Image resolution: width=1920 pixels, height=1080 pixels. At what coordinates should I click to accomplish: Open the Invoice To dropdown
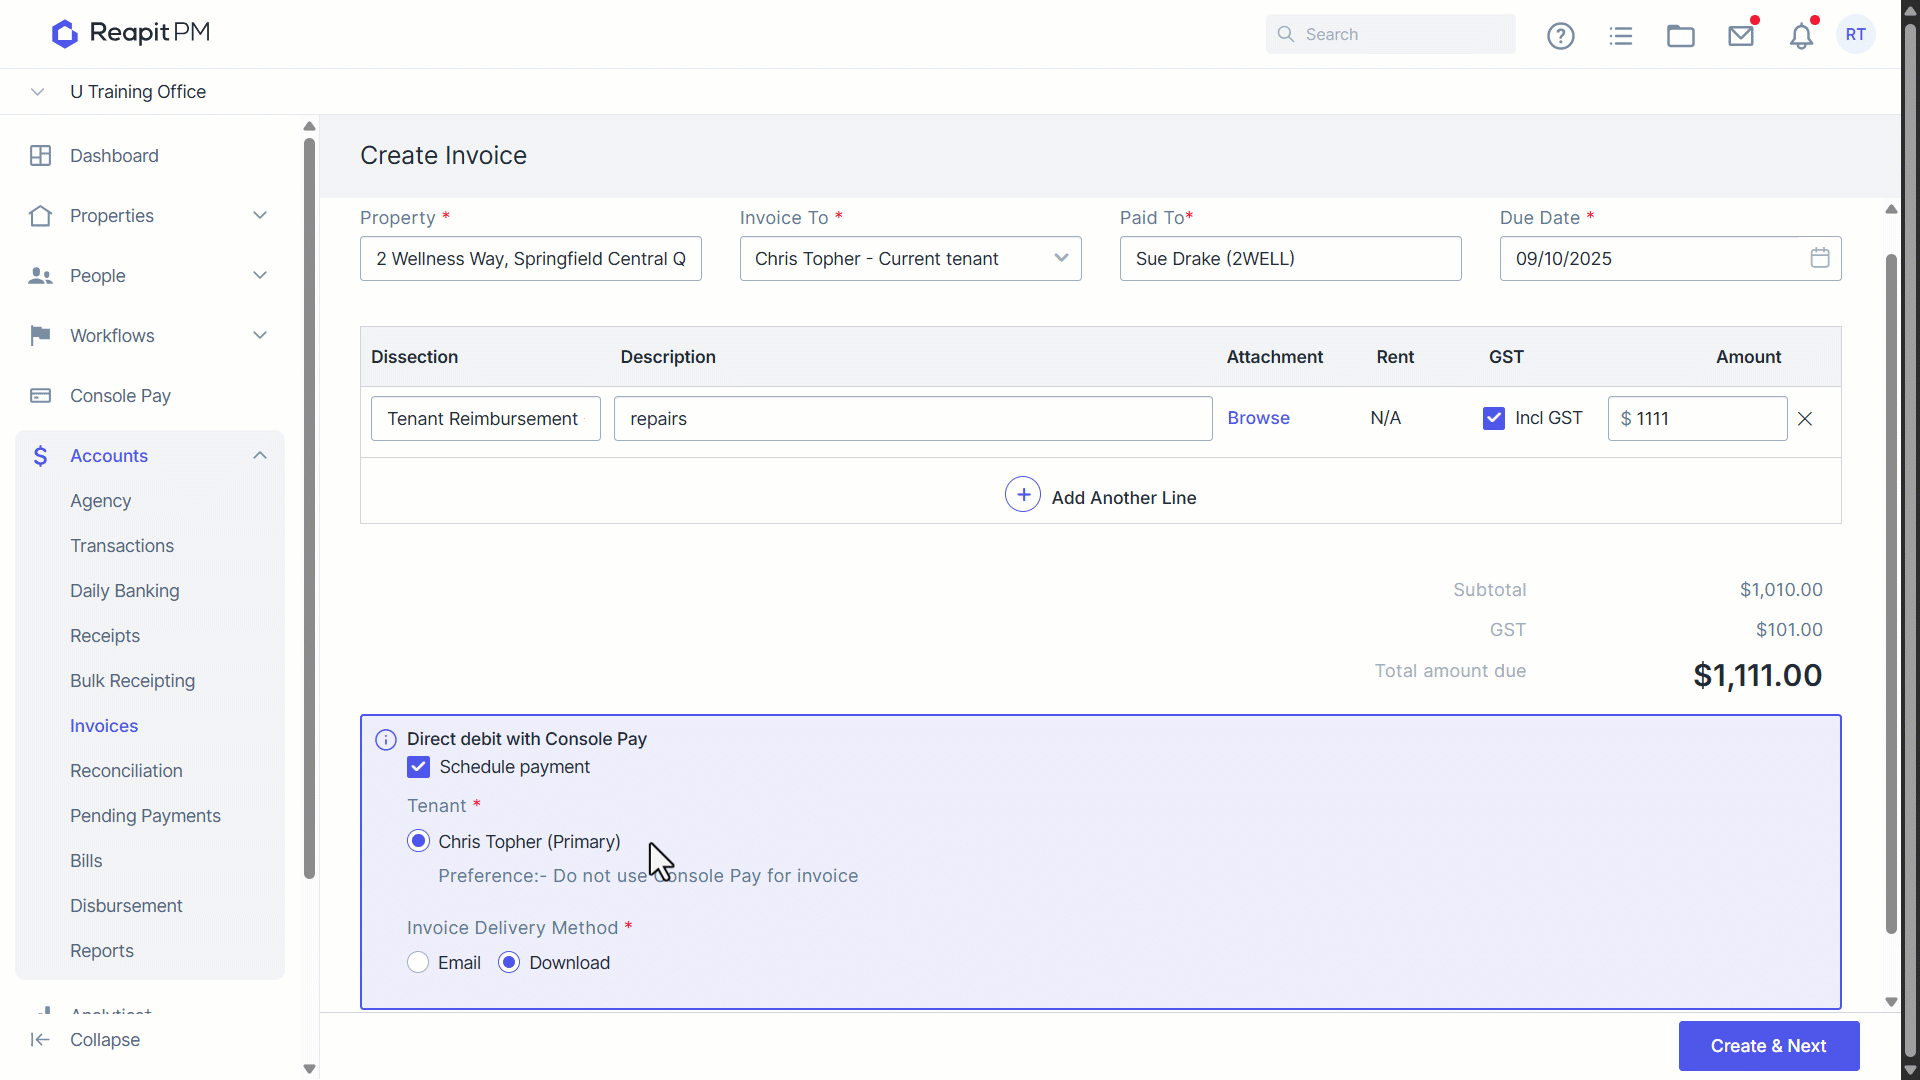[911, 259]
